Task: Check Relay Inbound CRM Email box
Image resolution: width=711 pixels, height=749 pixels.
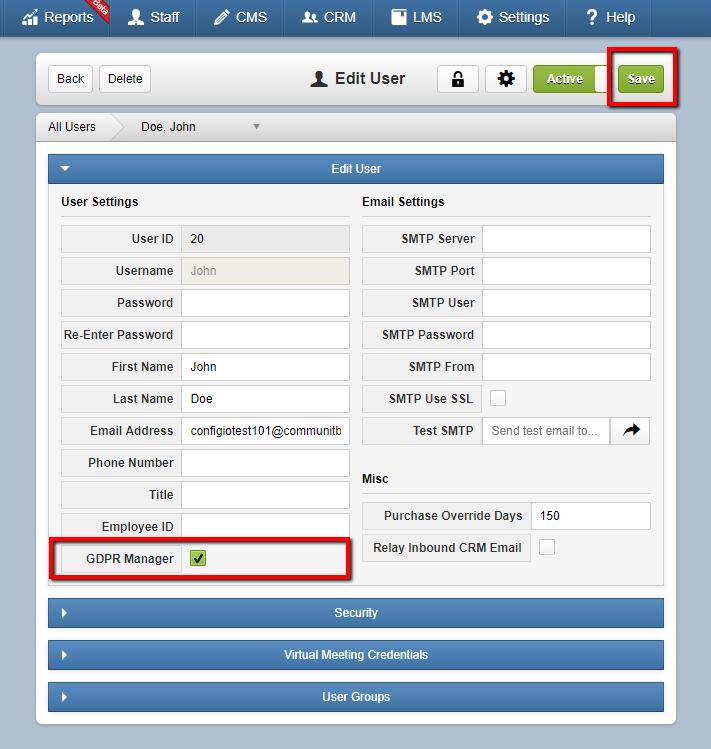Action: pyautogui.click(x=547, y=547)
